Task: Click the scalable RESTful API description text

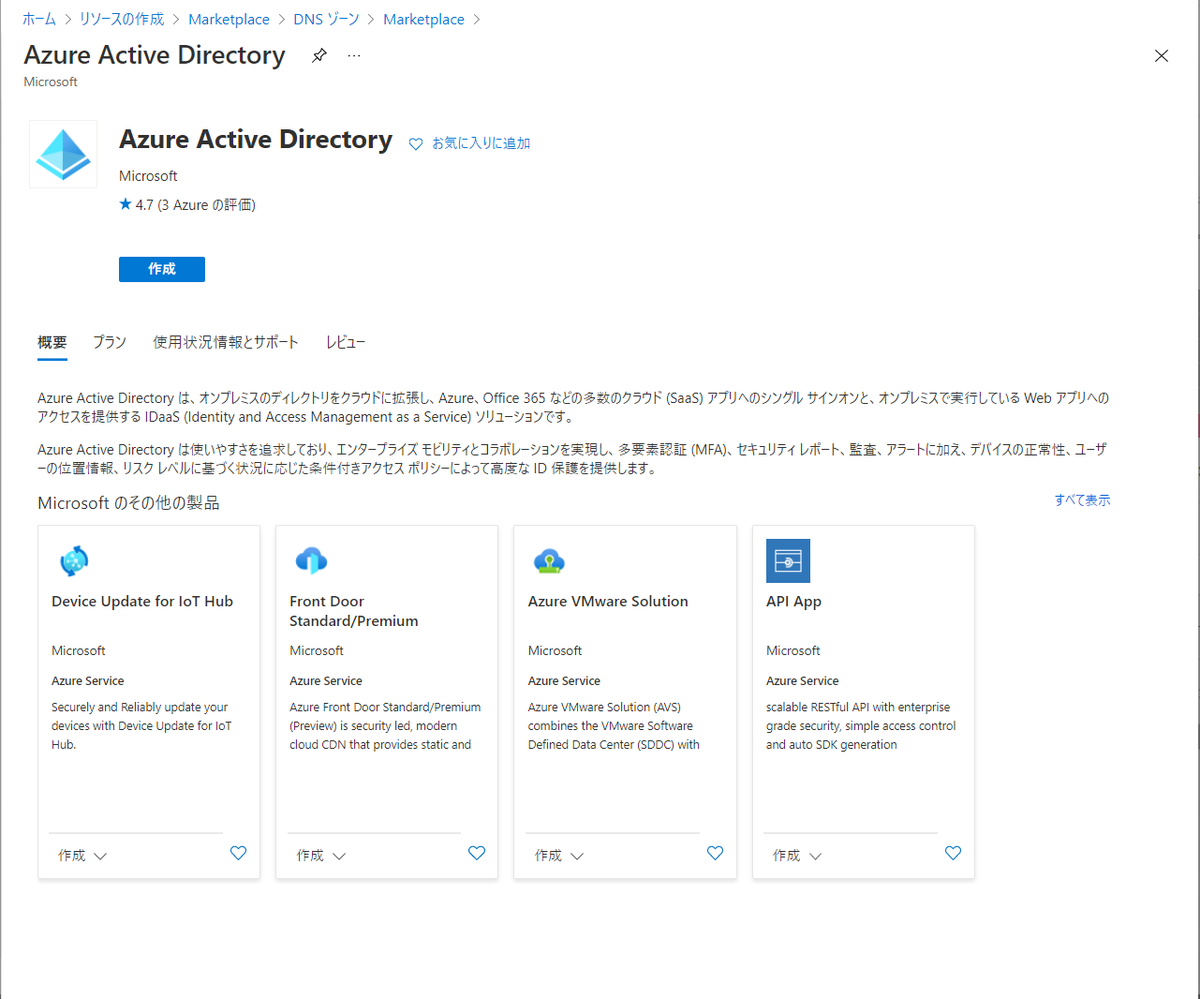Action: pyautogui.click(x=861, y=726)
